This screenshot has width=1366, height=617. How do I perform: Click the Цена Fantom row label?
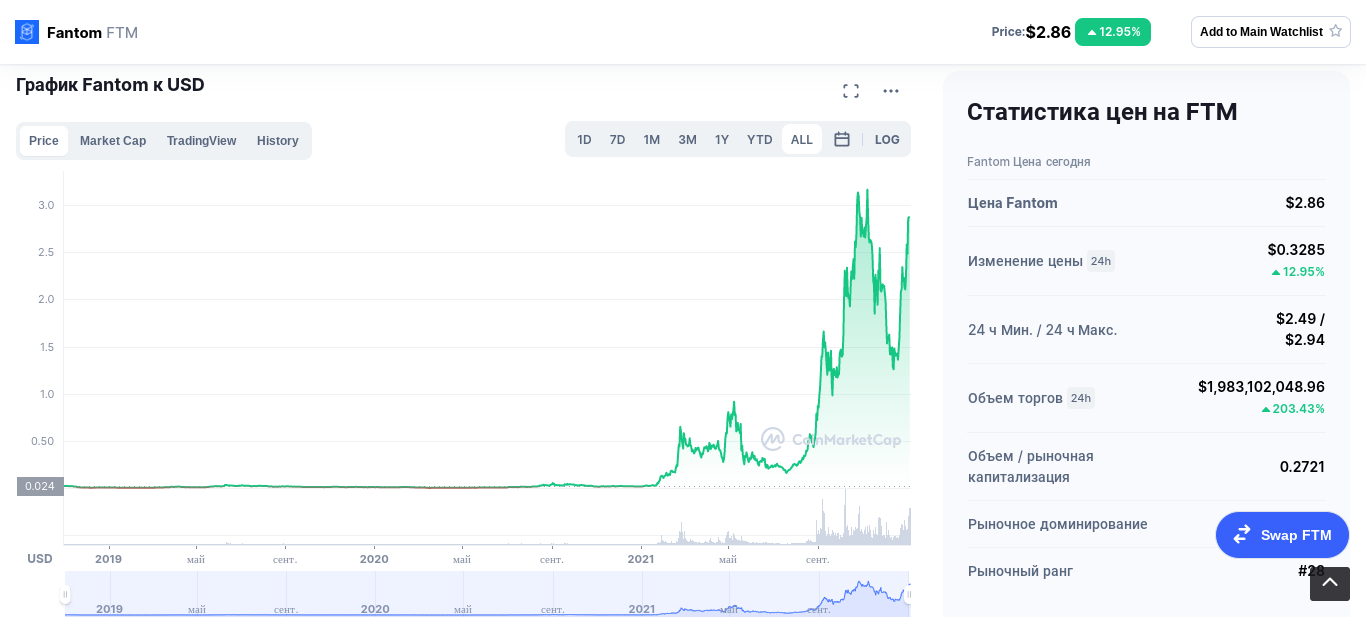point(1013,203)
